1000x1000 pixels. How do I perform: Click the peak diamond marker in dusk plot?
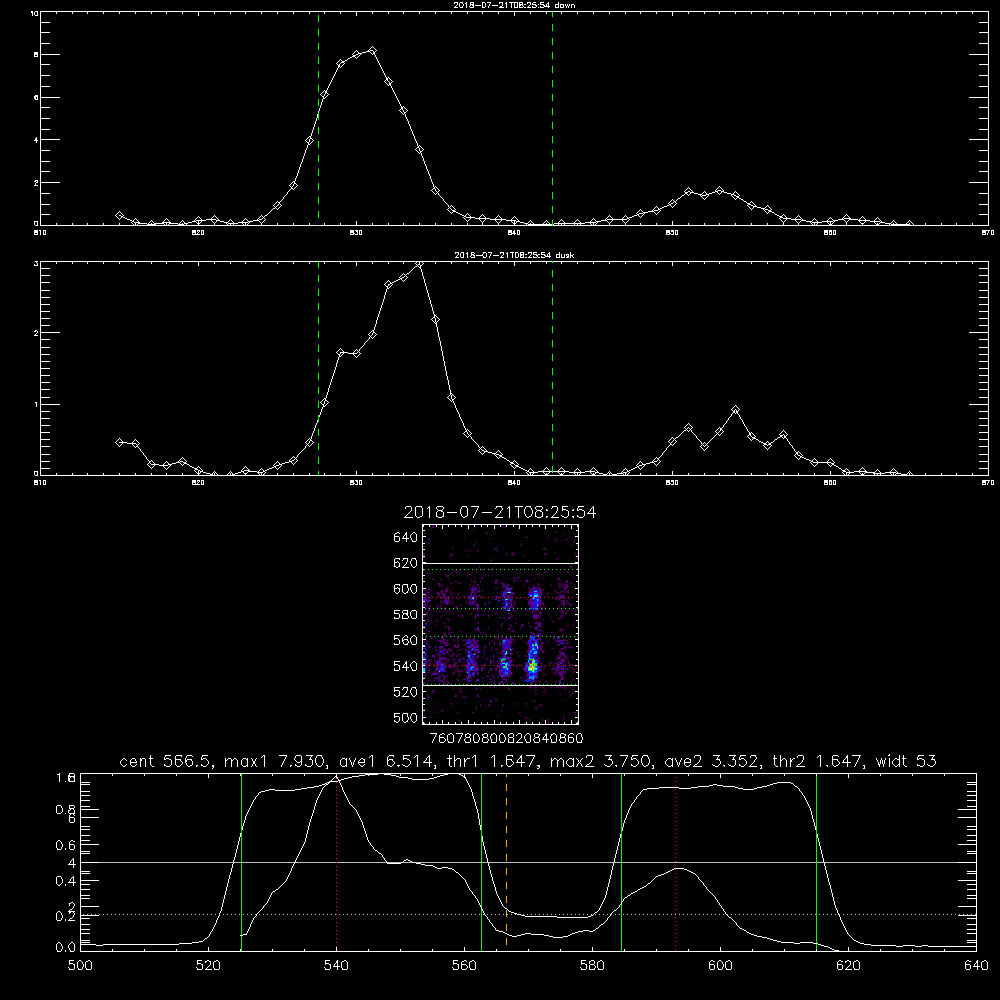[419, 264]
